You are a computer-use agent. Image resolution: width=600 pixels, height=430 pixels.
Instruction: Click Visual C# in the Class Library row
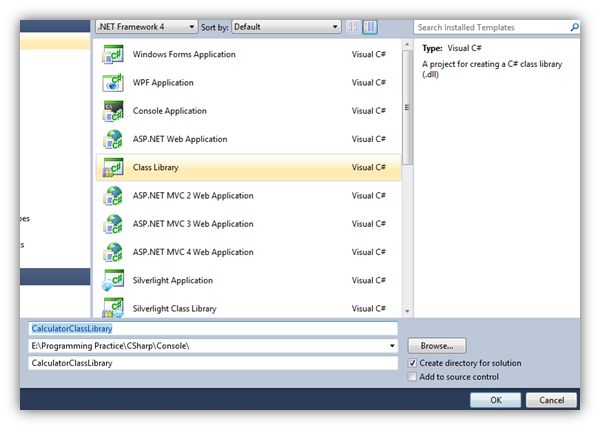[368, 168]
